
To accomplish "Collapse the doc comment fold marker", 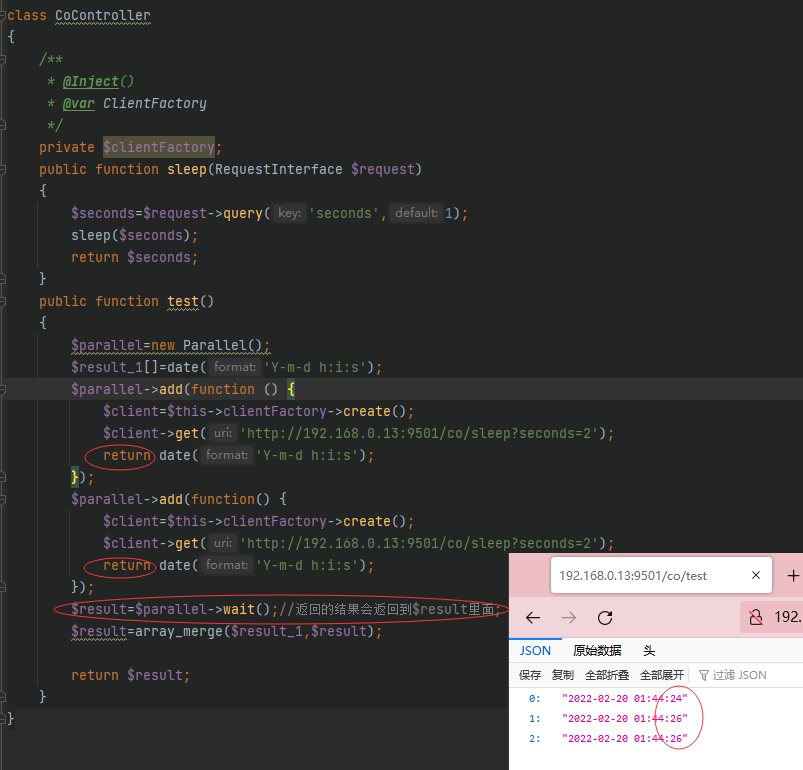I will 3,60.
